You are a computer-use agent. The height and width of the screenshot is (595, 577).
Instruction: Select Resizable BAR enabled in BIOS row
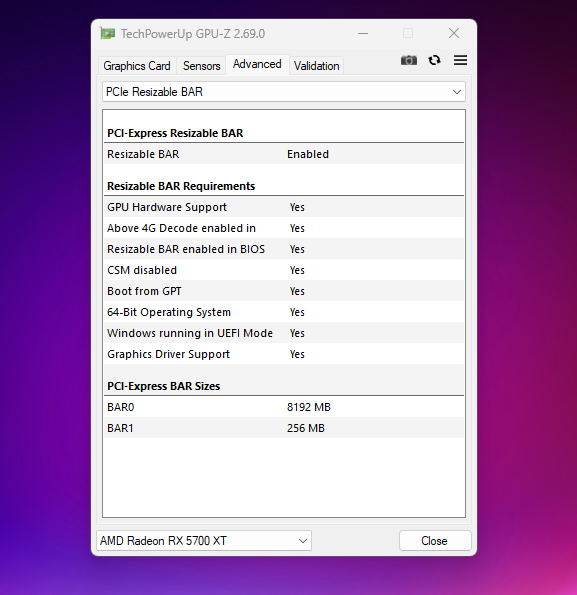tap(284, 249)
